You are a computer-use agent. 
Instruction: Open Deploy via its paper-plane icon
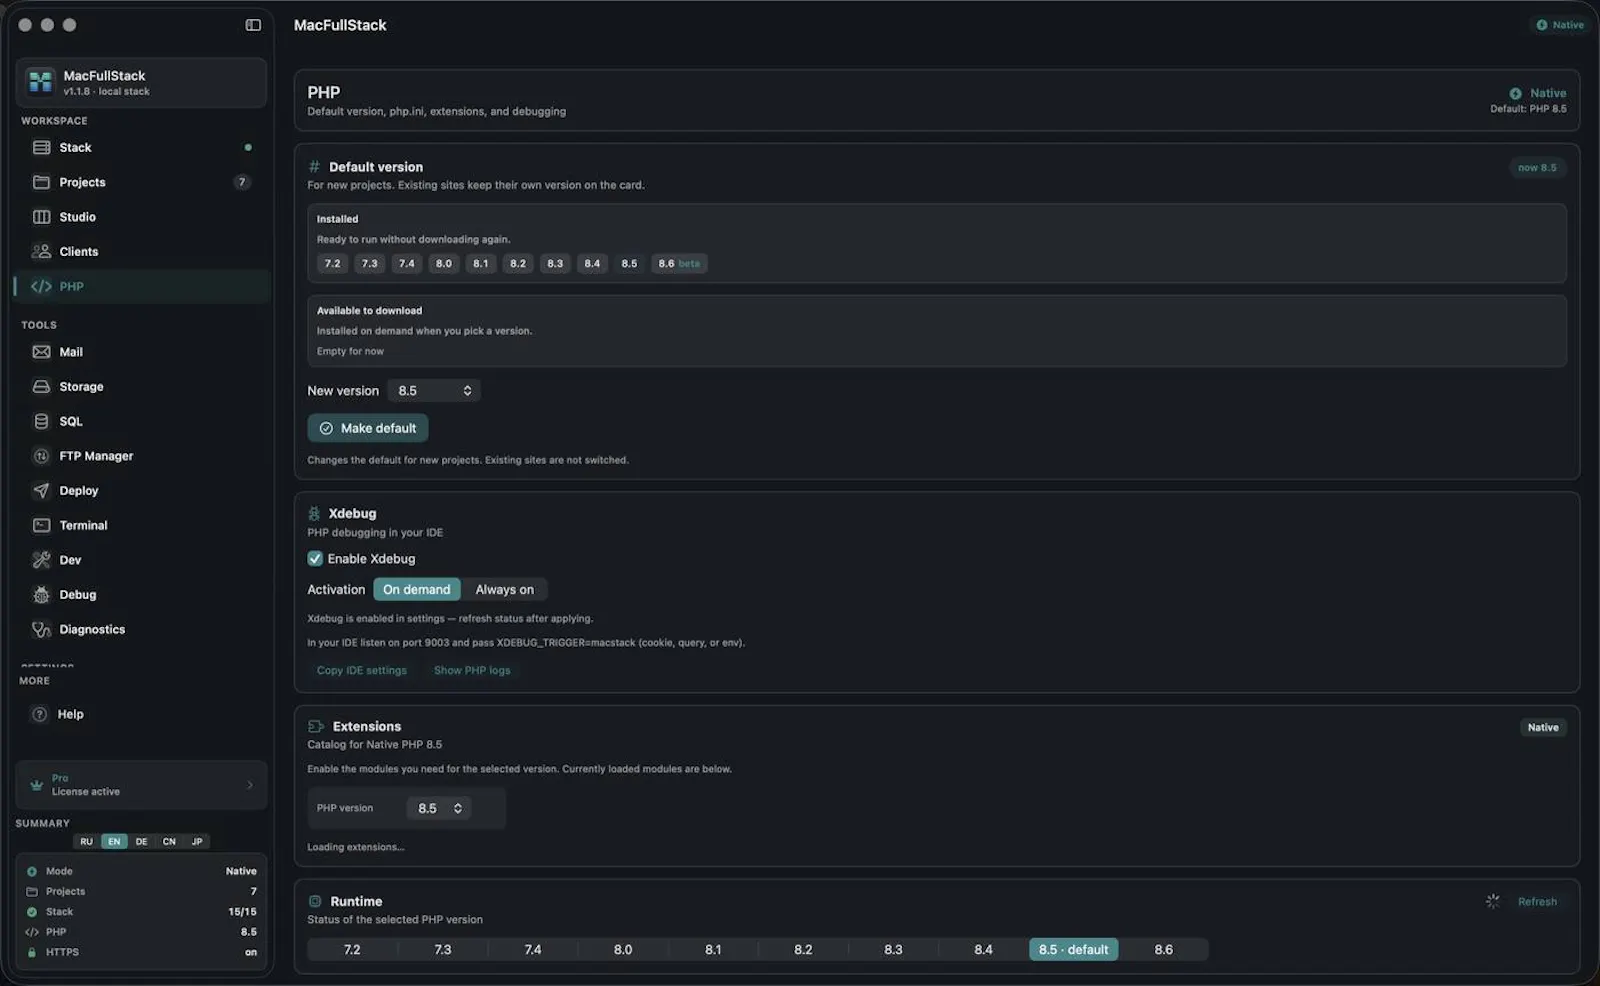[41, 490]
